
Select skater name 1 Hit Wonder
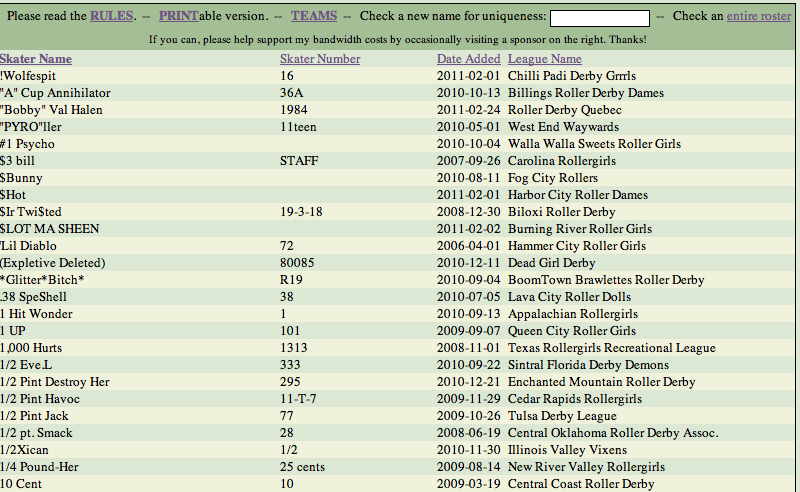[36, 314]
